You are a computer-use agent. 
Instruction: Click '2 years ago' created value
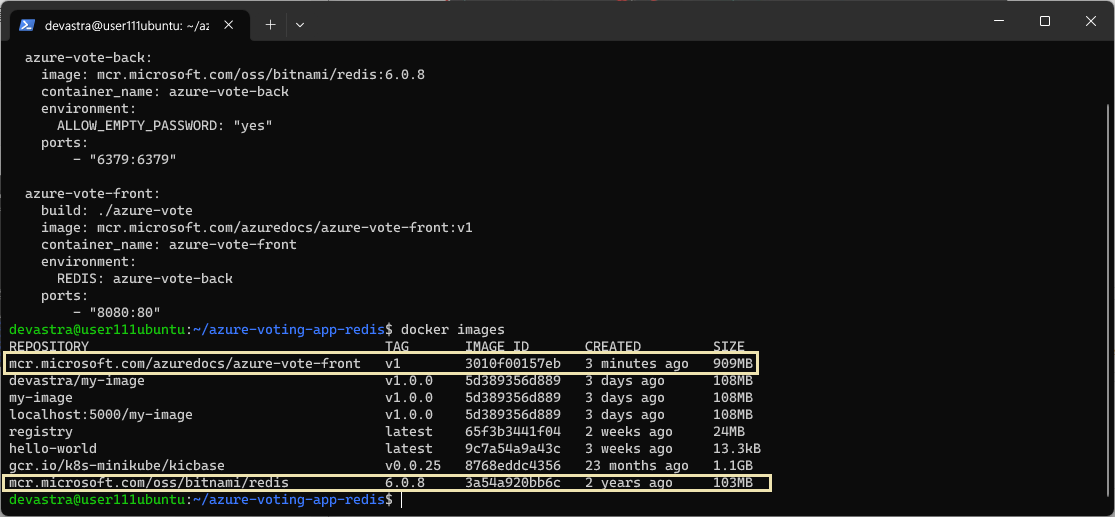coord(629,484)
